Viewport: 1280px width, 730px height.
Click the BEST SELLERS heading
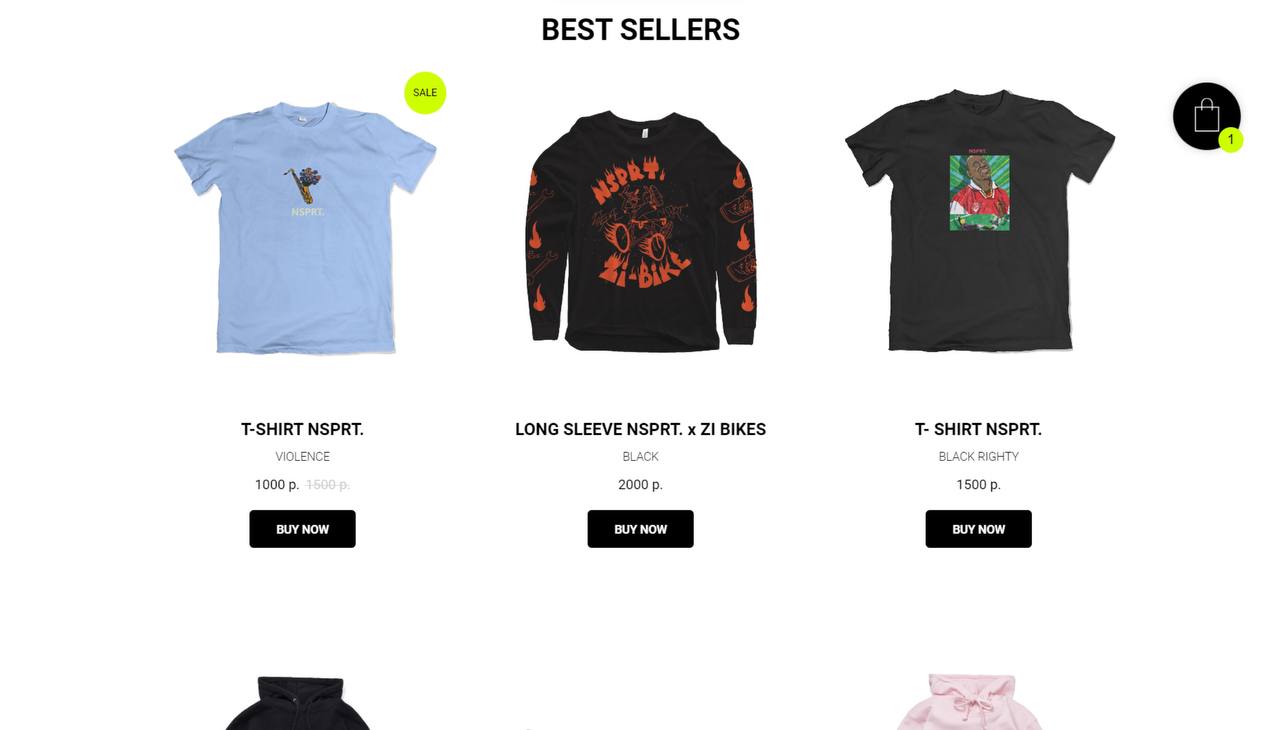tap(640, 30)
